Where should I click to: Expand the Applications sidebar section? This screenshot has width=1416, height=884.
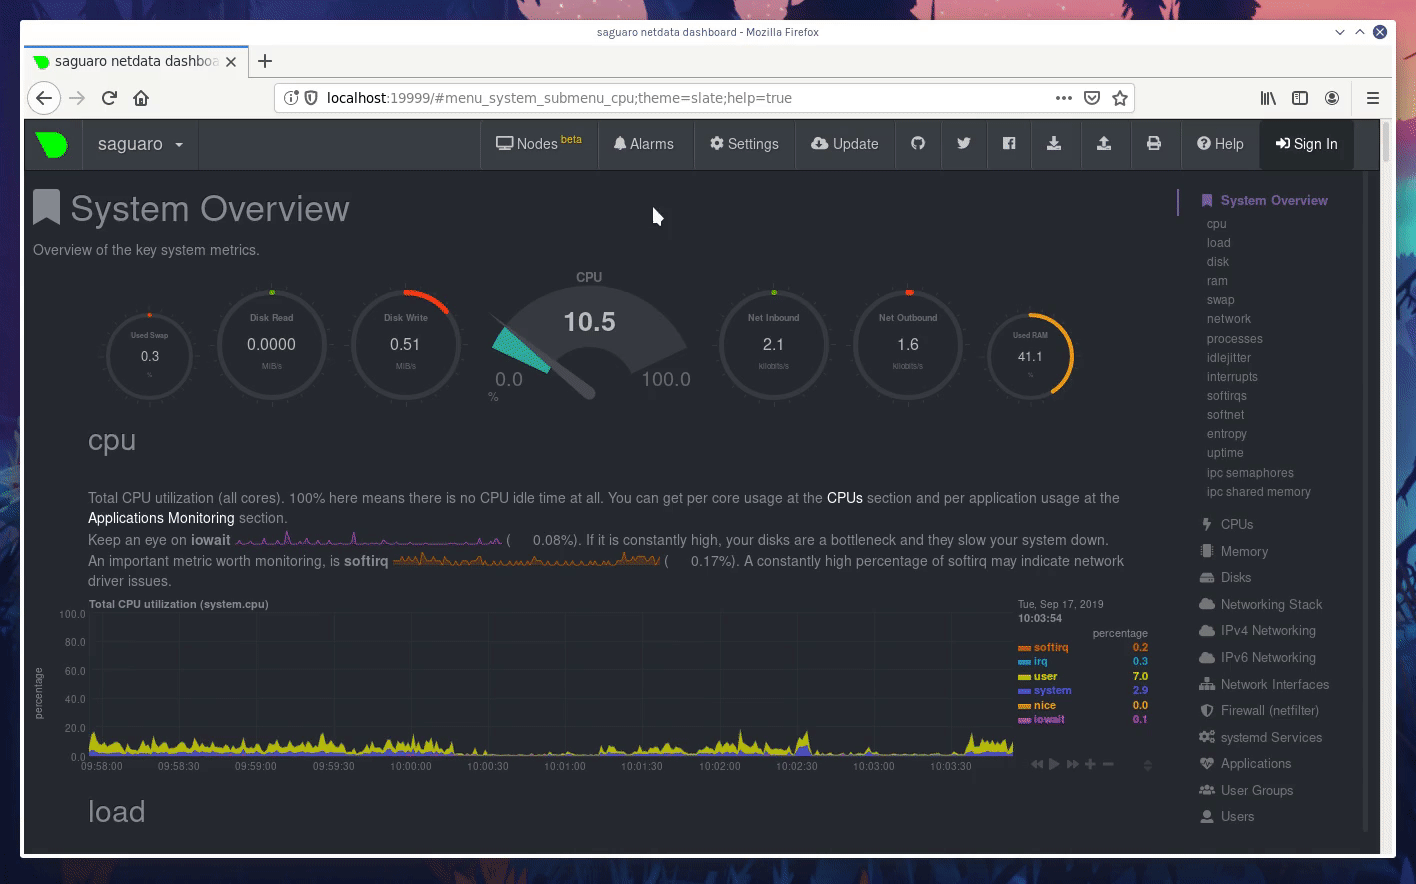(x=1256, y=764)
